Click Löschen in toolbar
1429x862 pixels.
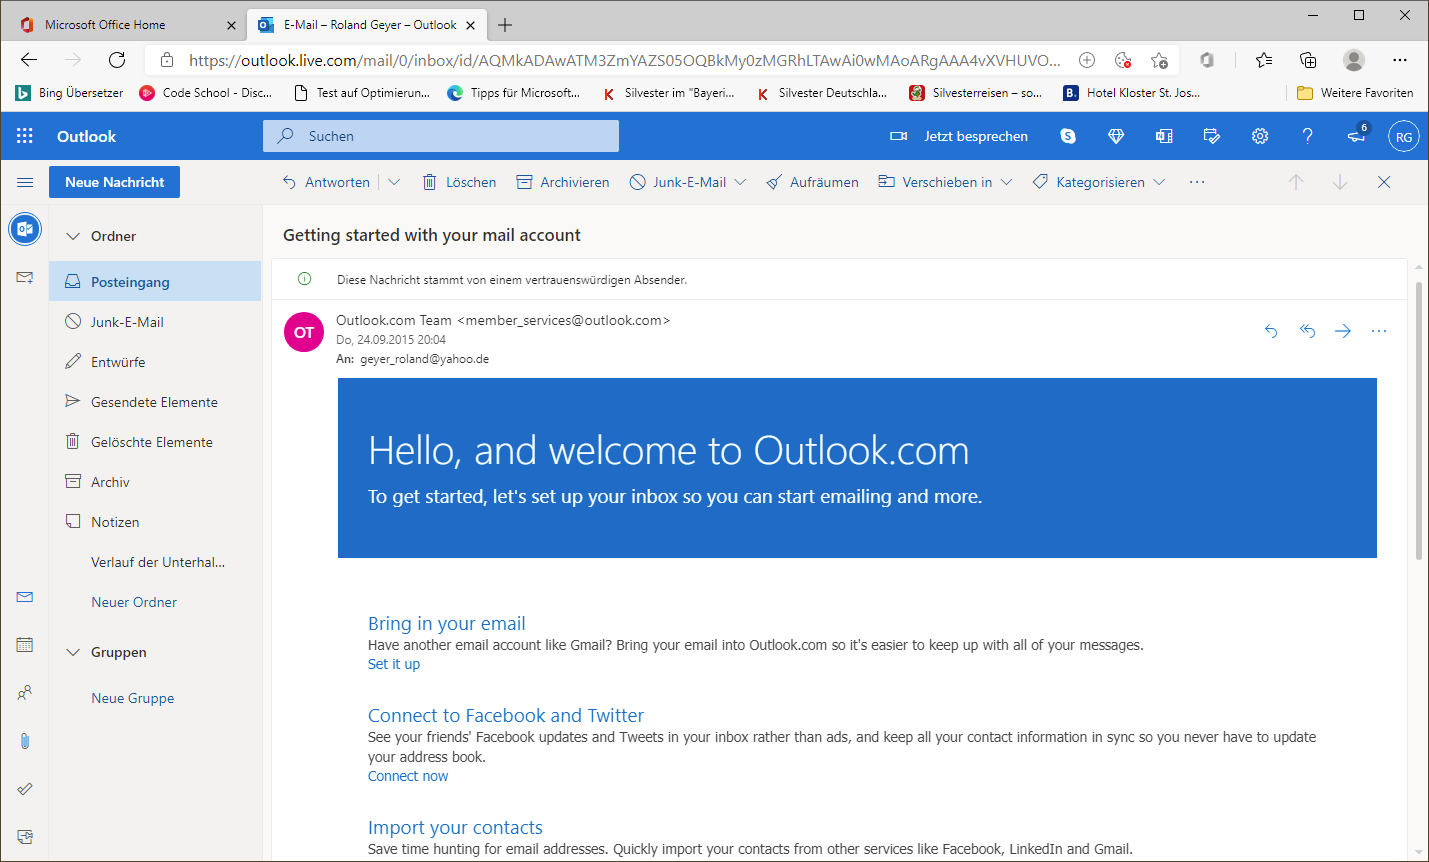[x=460, y=182]
